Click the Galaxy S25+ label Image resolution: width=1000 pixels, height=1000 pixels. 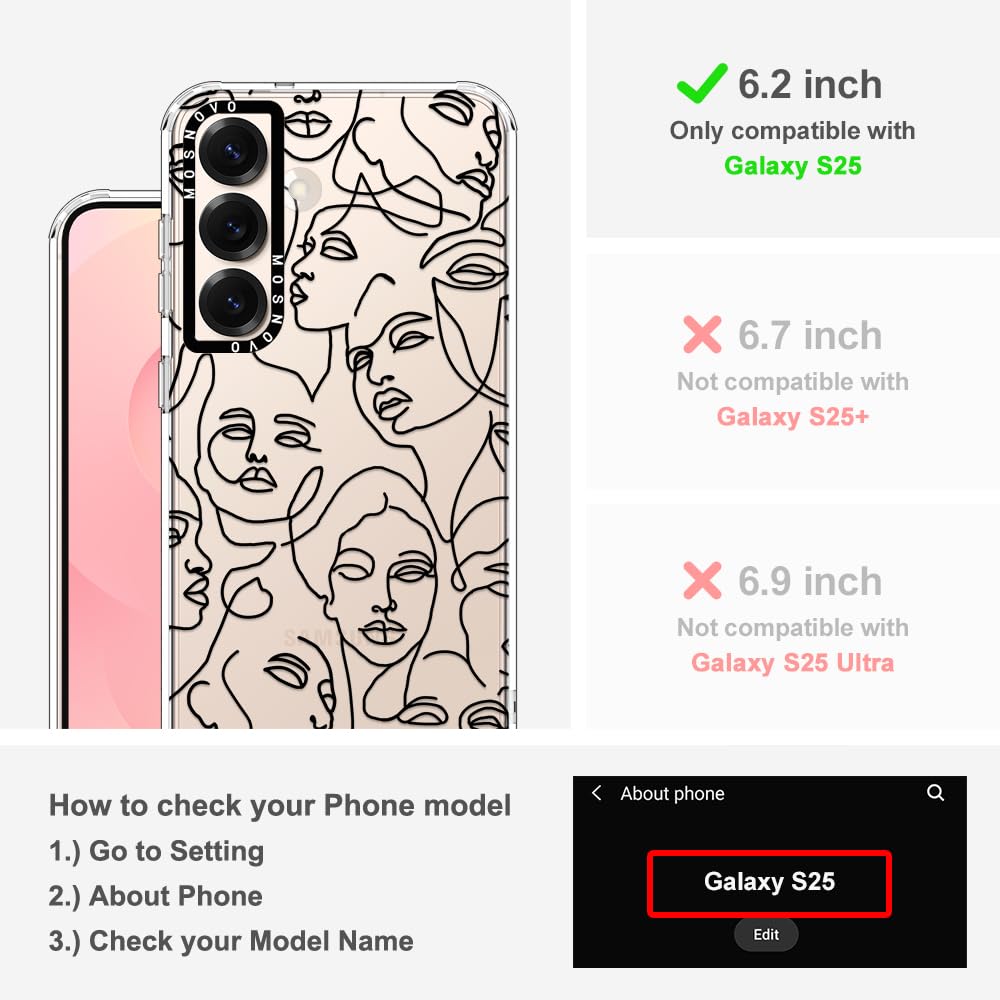(793, 416)
